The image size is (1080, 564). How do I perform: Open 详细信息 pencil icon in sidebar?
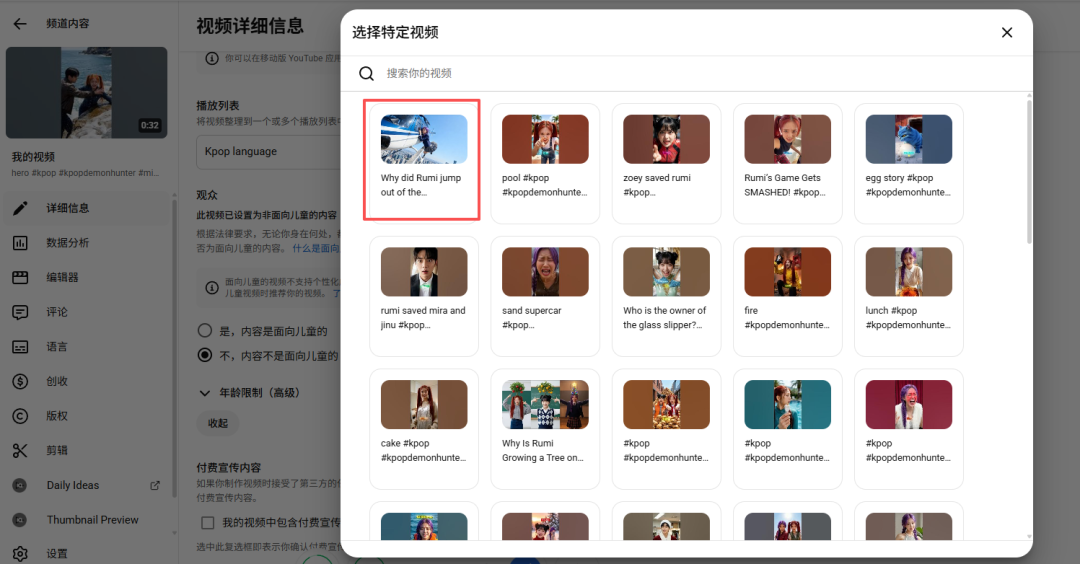[x=20, y=208]
